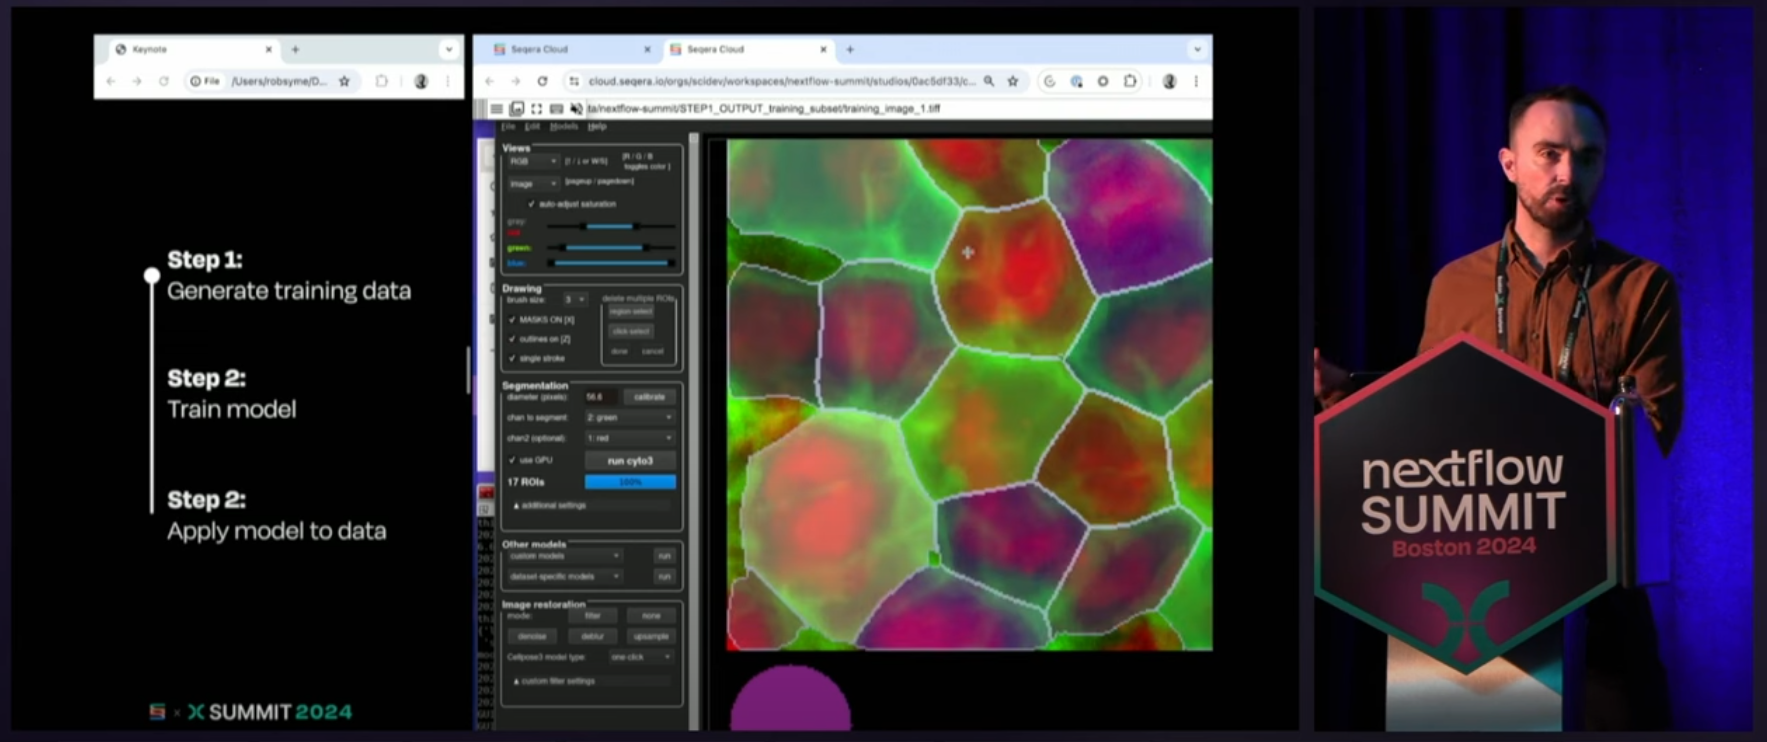
Task: Bookmark the Seqera Cloud page with star
Action: pyautogui.click(x=1013, y=81)
